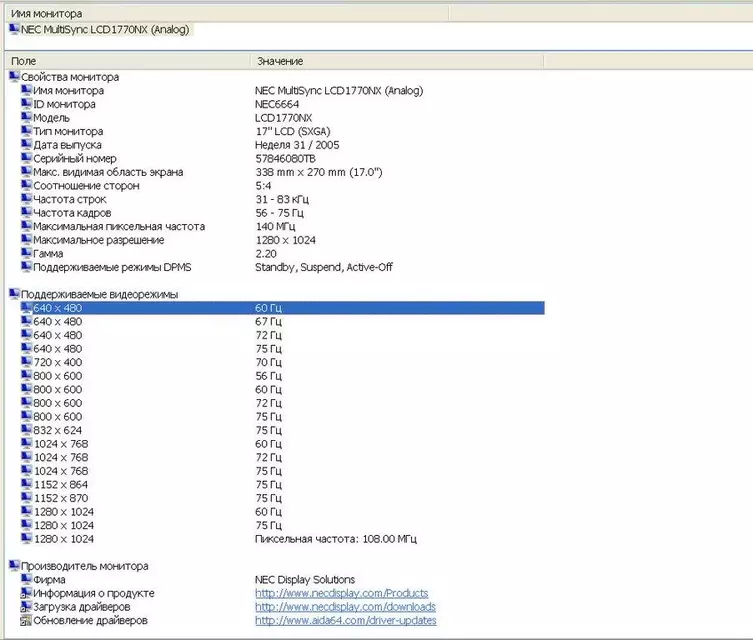
Task: Open the necdisplay.com/Products link
Action: click(x=341, y=593)
